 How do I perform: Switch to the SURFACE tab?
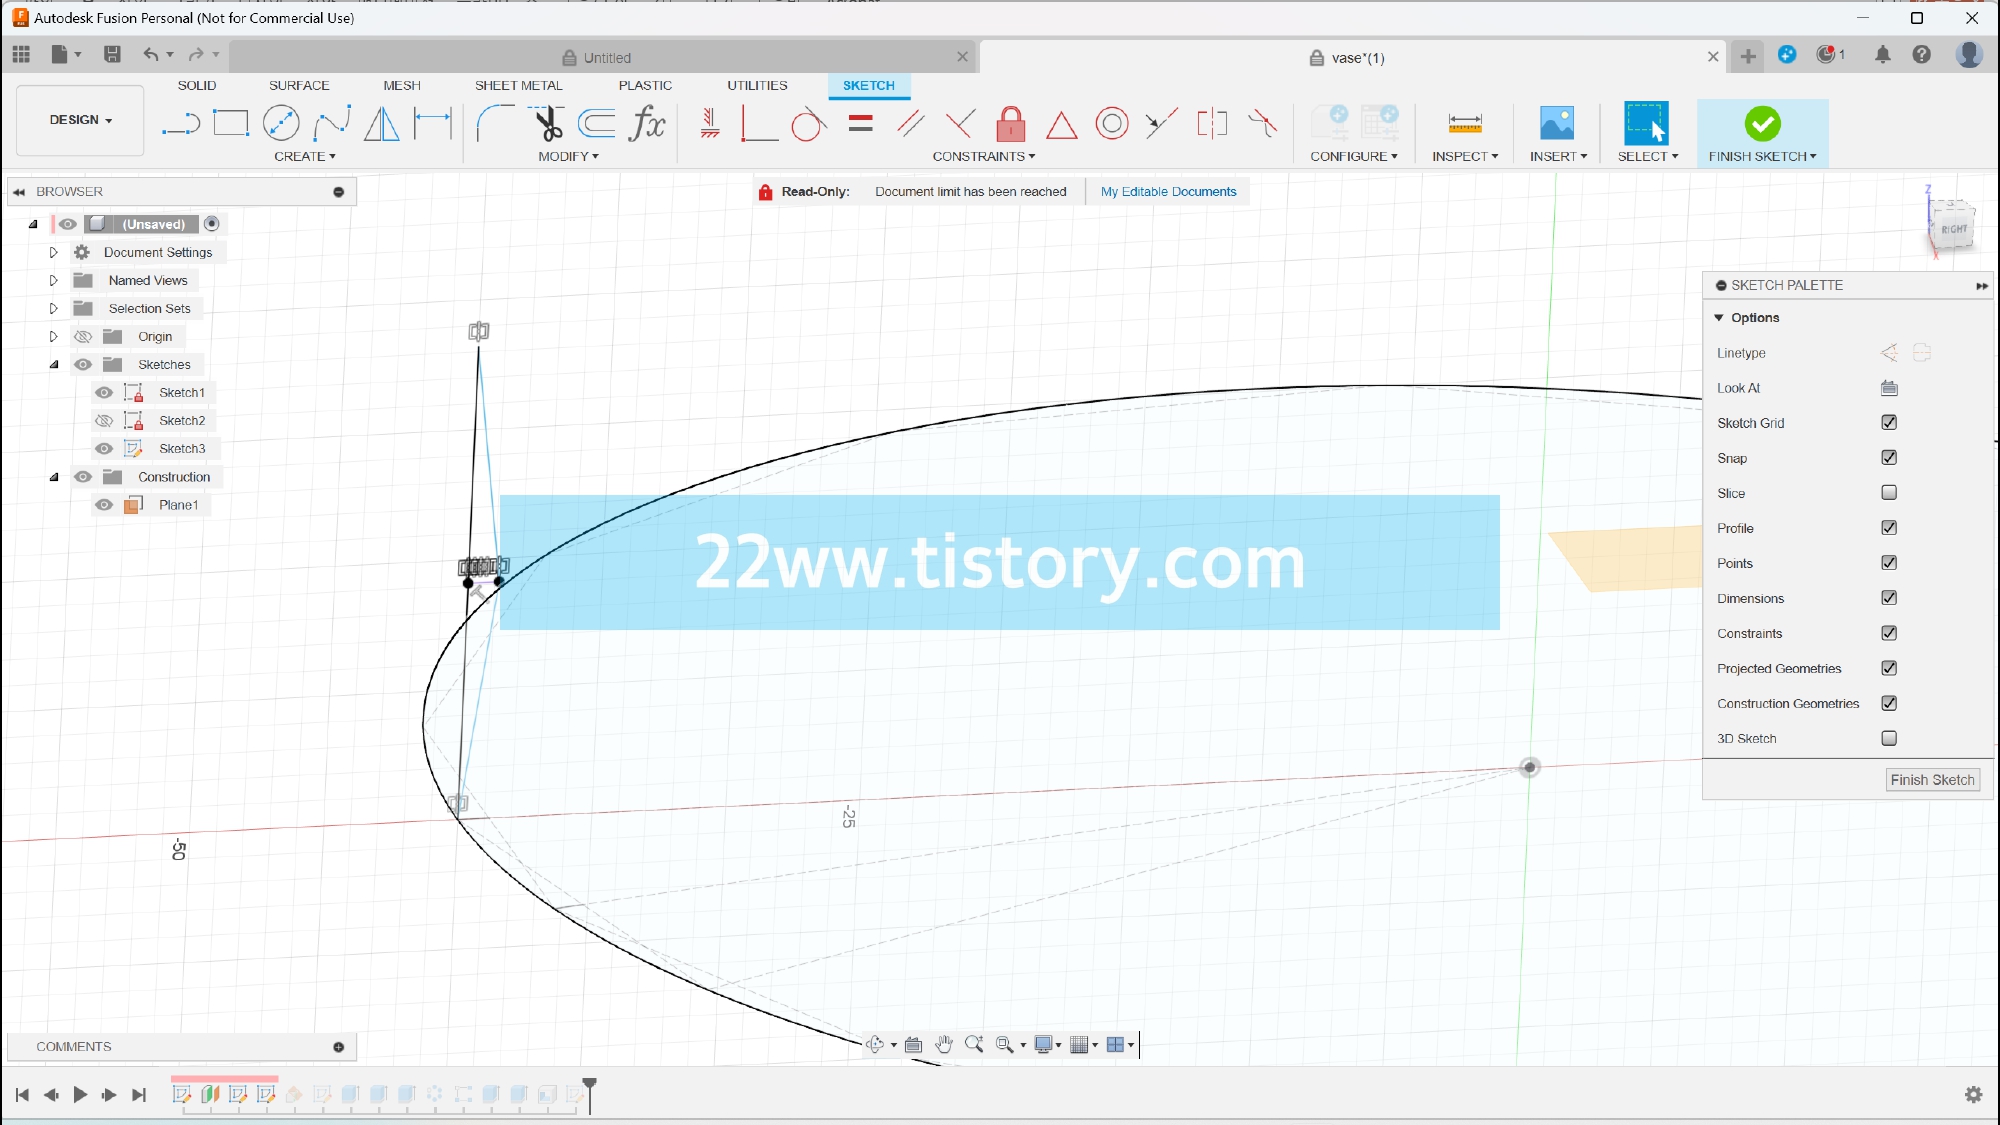point(298,86)
